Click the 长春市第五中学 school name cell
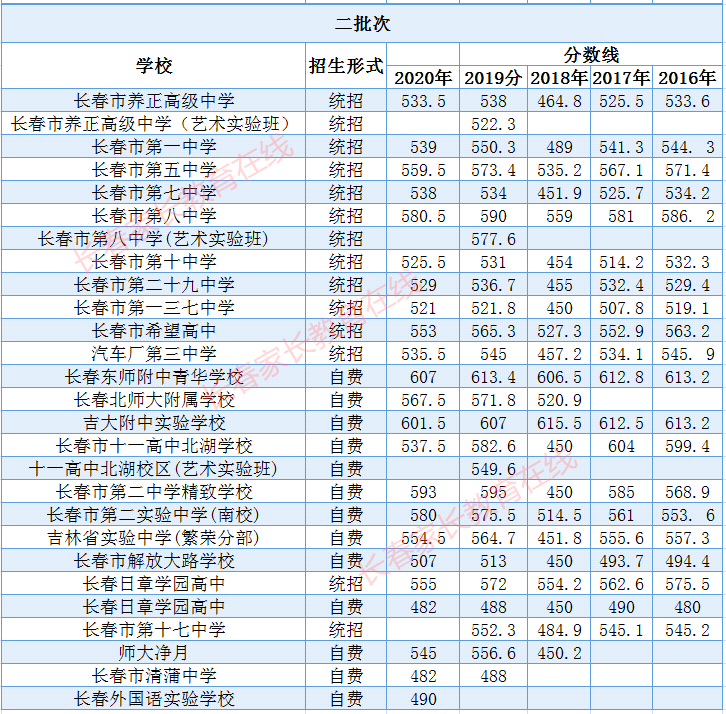The width and height of the screenshot is (726, 714). tap(154, 170)
